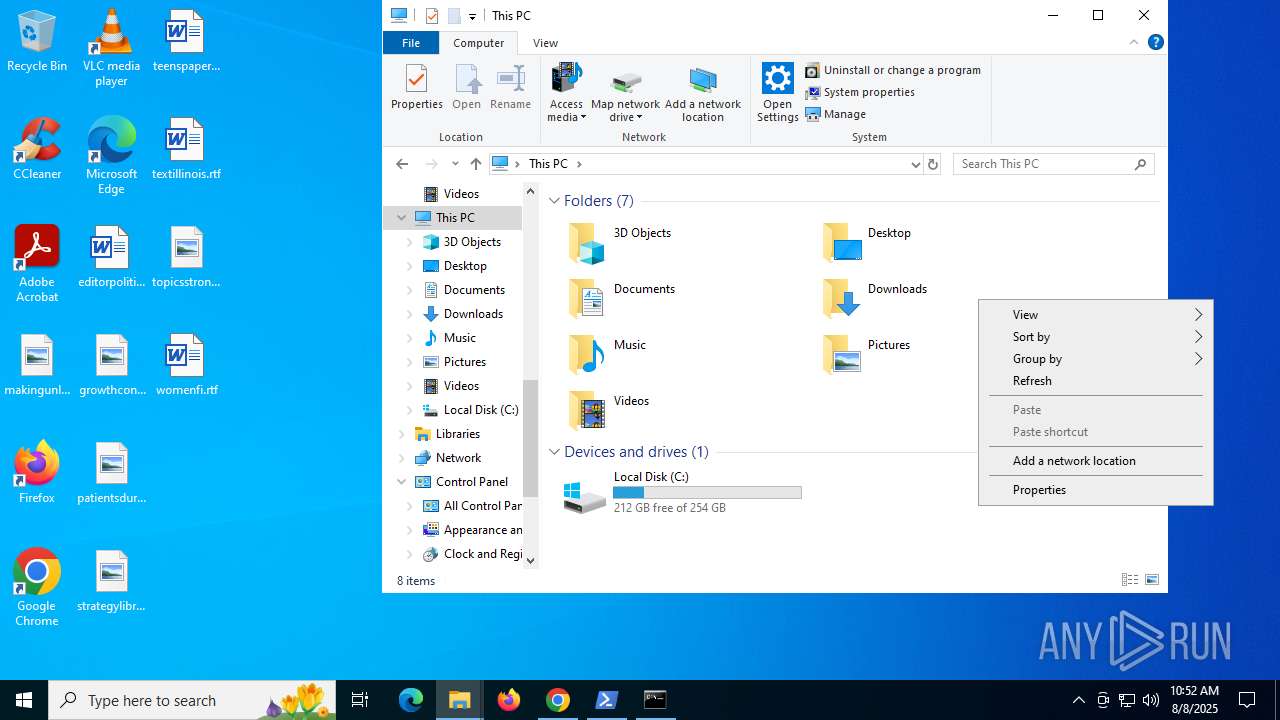The width and height of the screenshot is (1280, 720).
Task: Select VLC media player desktop icon
Action: (x=111, y=48)
